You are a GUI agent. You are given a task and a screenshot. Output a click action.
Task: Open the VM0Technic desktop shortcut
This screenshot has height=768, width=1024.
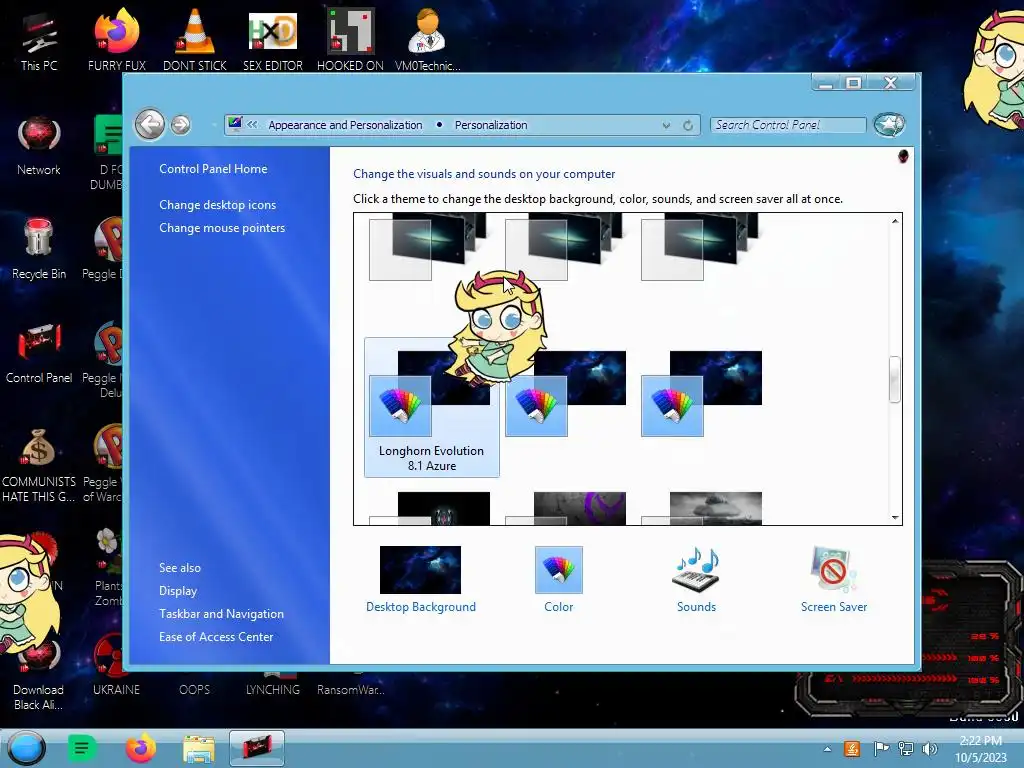click(x=428, y=40)
